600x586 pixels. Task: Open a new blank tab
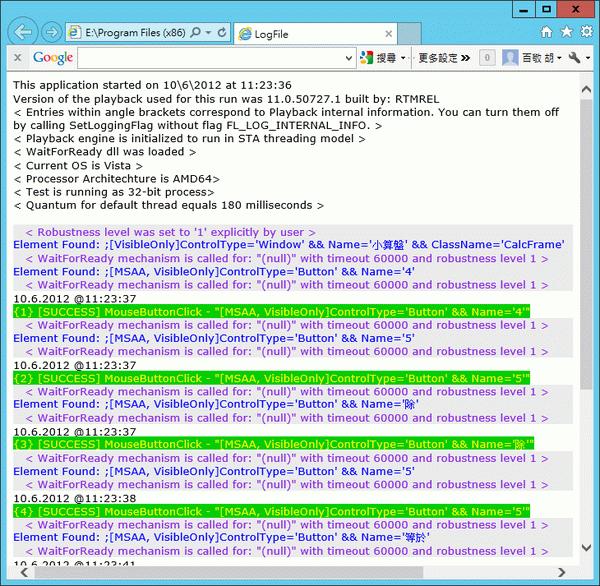[409, 34]
